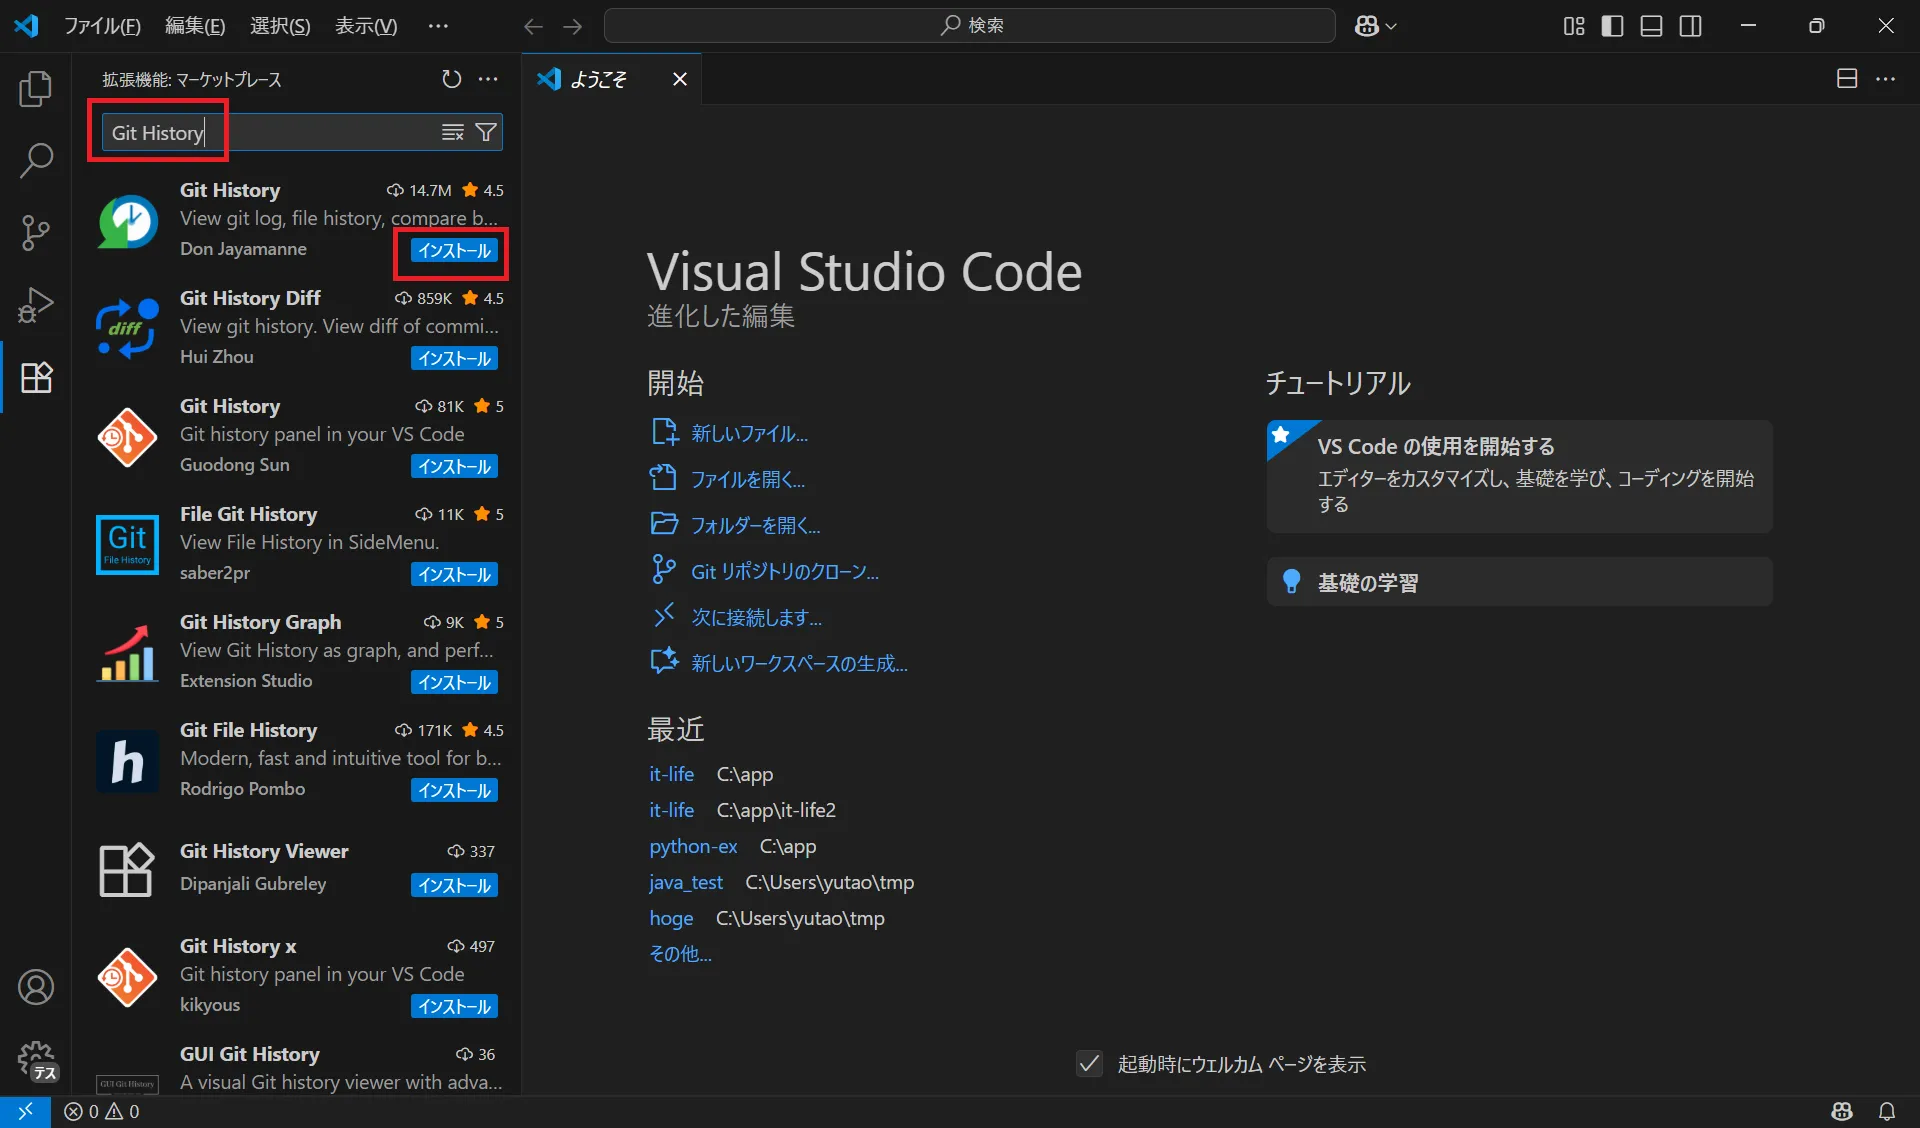Show errors and warnings in status bar
Image resolution: width=1920 pixels, height=1128 pixels.
point(102,1111)
